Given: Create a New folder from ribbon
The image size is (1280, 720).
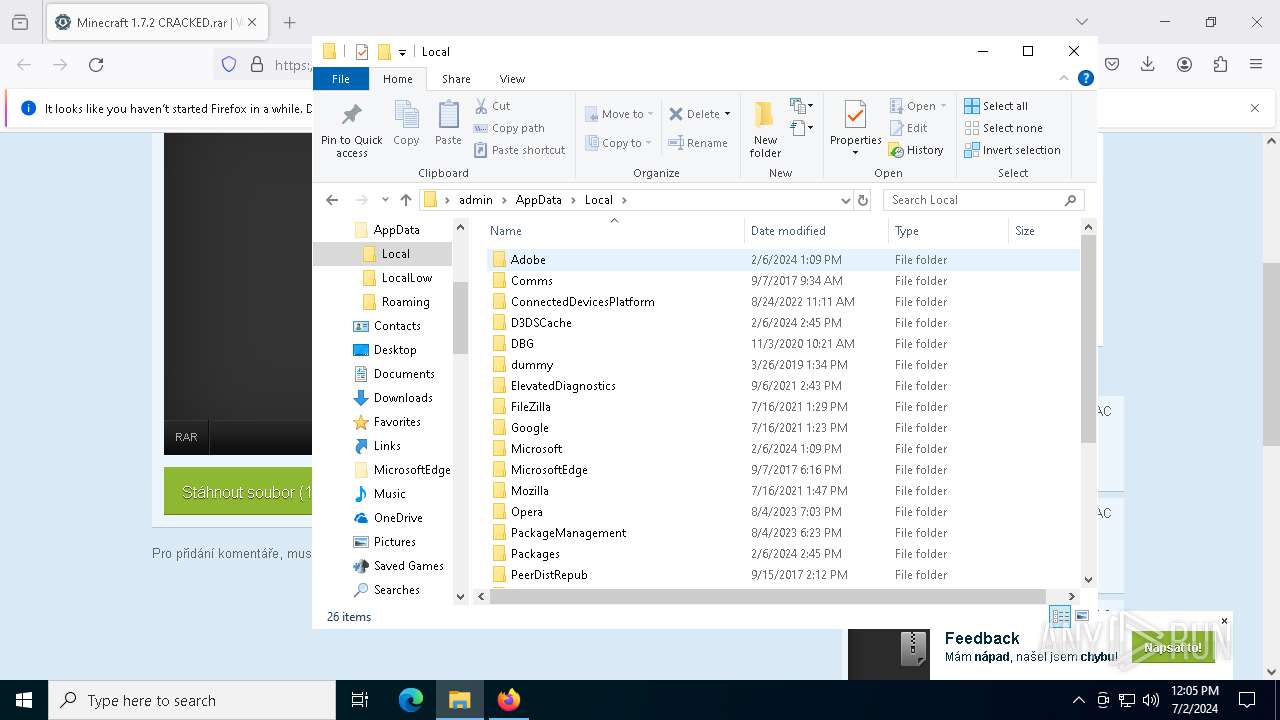Looking at the screenshot, I should click(765, 129).
